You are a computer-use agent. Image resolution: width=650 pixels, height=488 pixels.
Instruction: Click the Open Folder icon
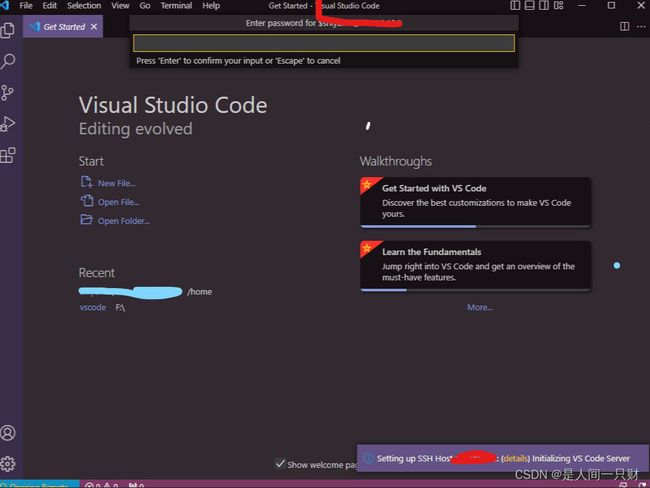86,219
